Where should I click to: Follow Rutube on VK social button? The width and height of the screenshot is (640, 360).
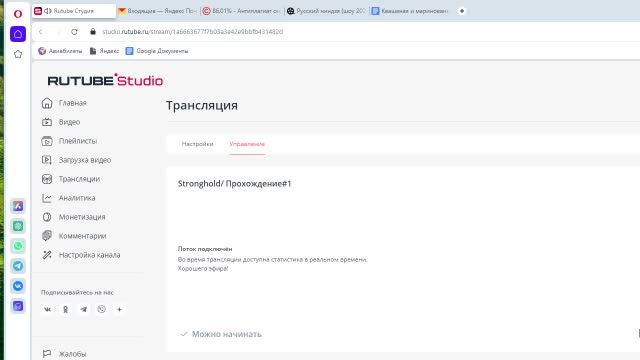(47, 309)
